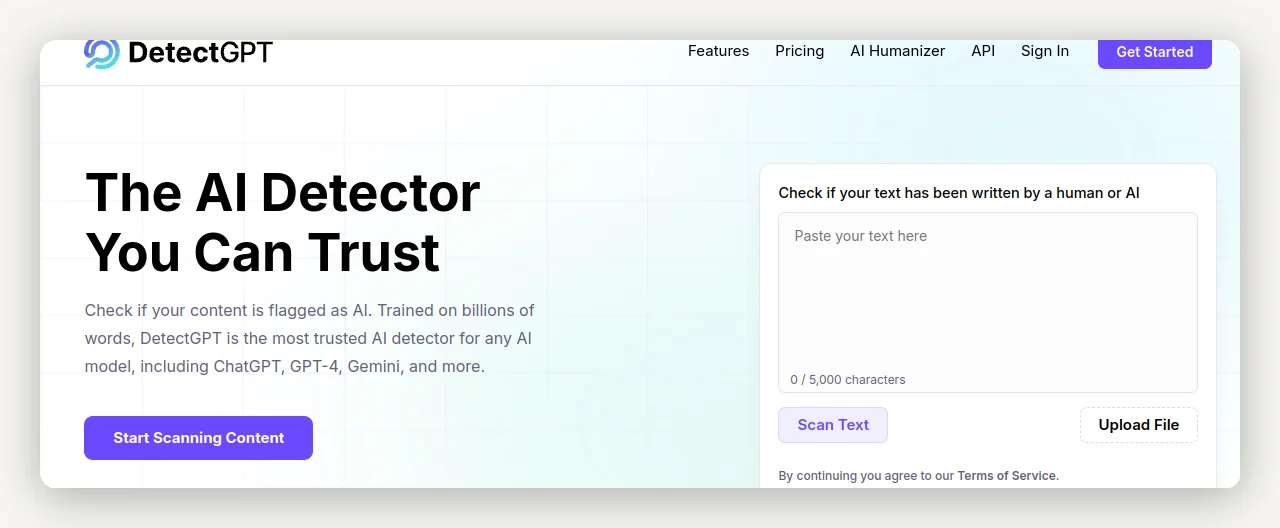Open the AI Humanizer link
1280x528 pixels.
(x=897, y=51)
